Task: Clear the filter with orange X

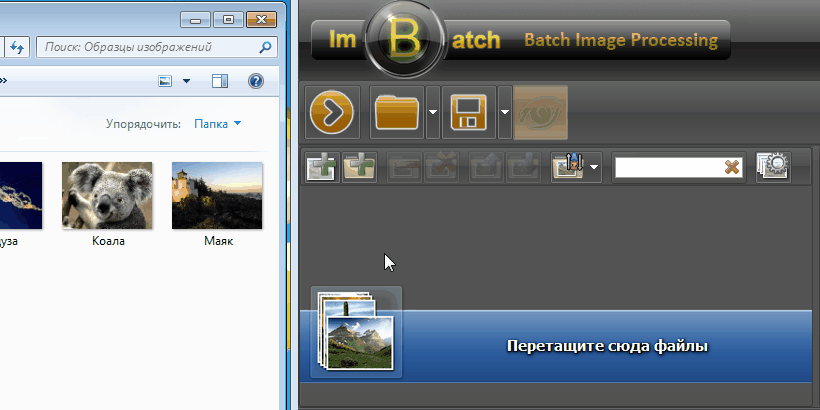Action: pos(732,167)
